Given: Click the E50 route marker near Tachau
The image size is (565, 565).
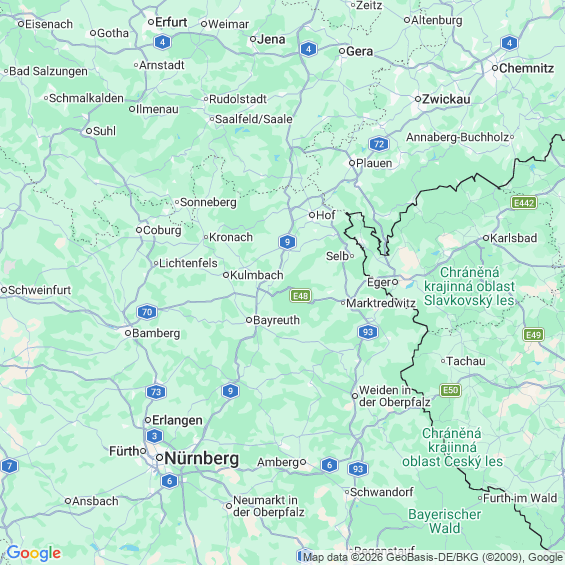Looking at the screenshot, I should (x=450, y=390).
